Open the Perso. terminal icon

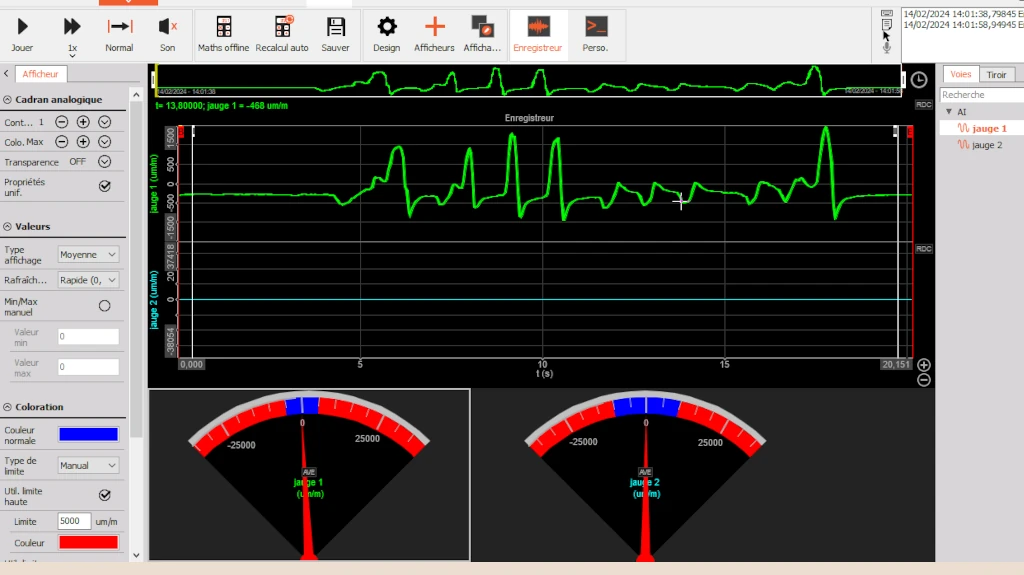[x=596, y=28]
